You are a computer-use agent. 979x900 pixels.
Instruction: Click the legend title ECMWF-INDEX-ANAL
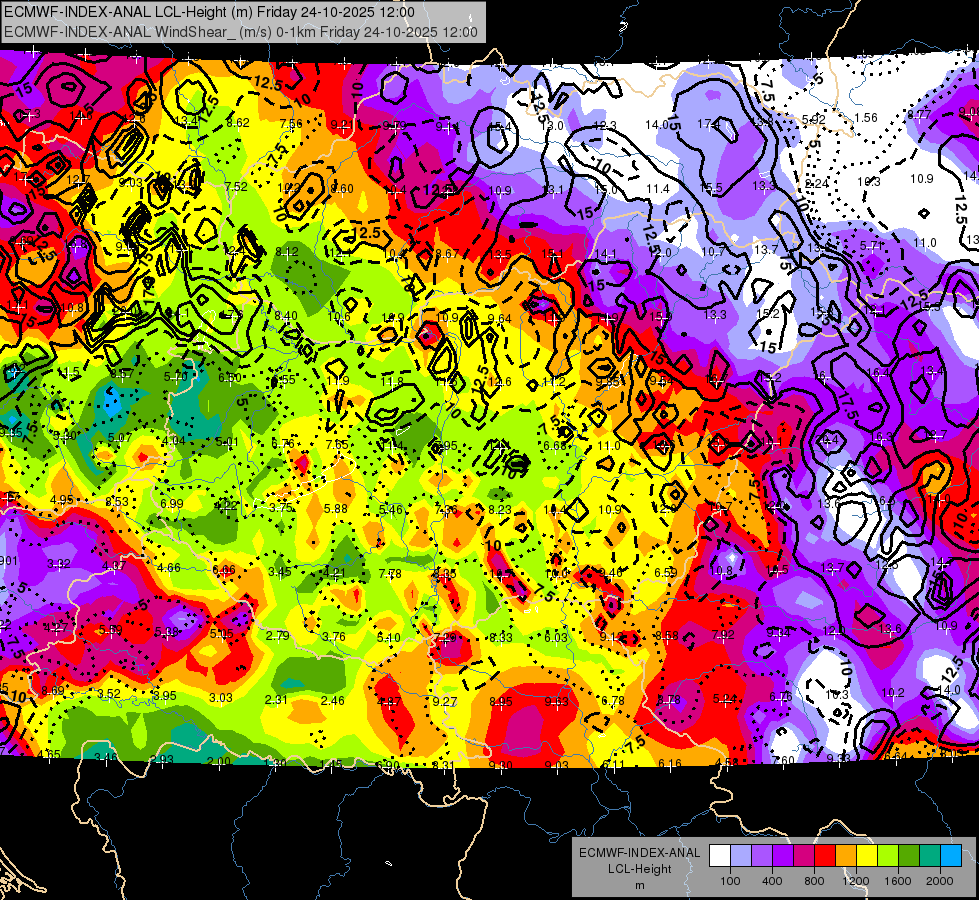tap(639, 853)
